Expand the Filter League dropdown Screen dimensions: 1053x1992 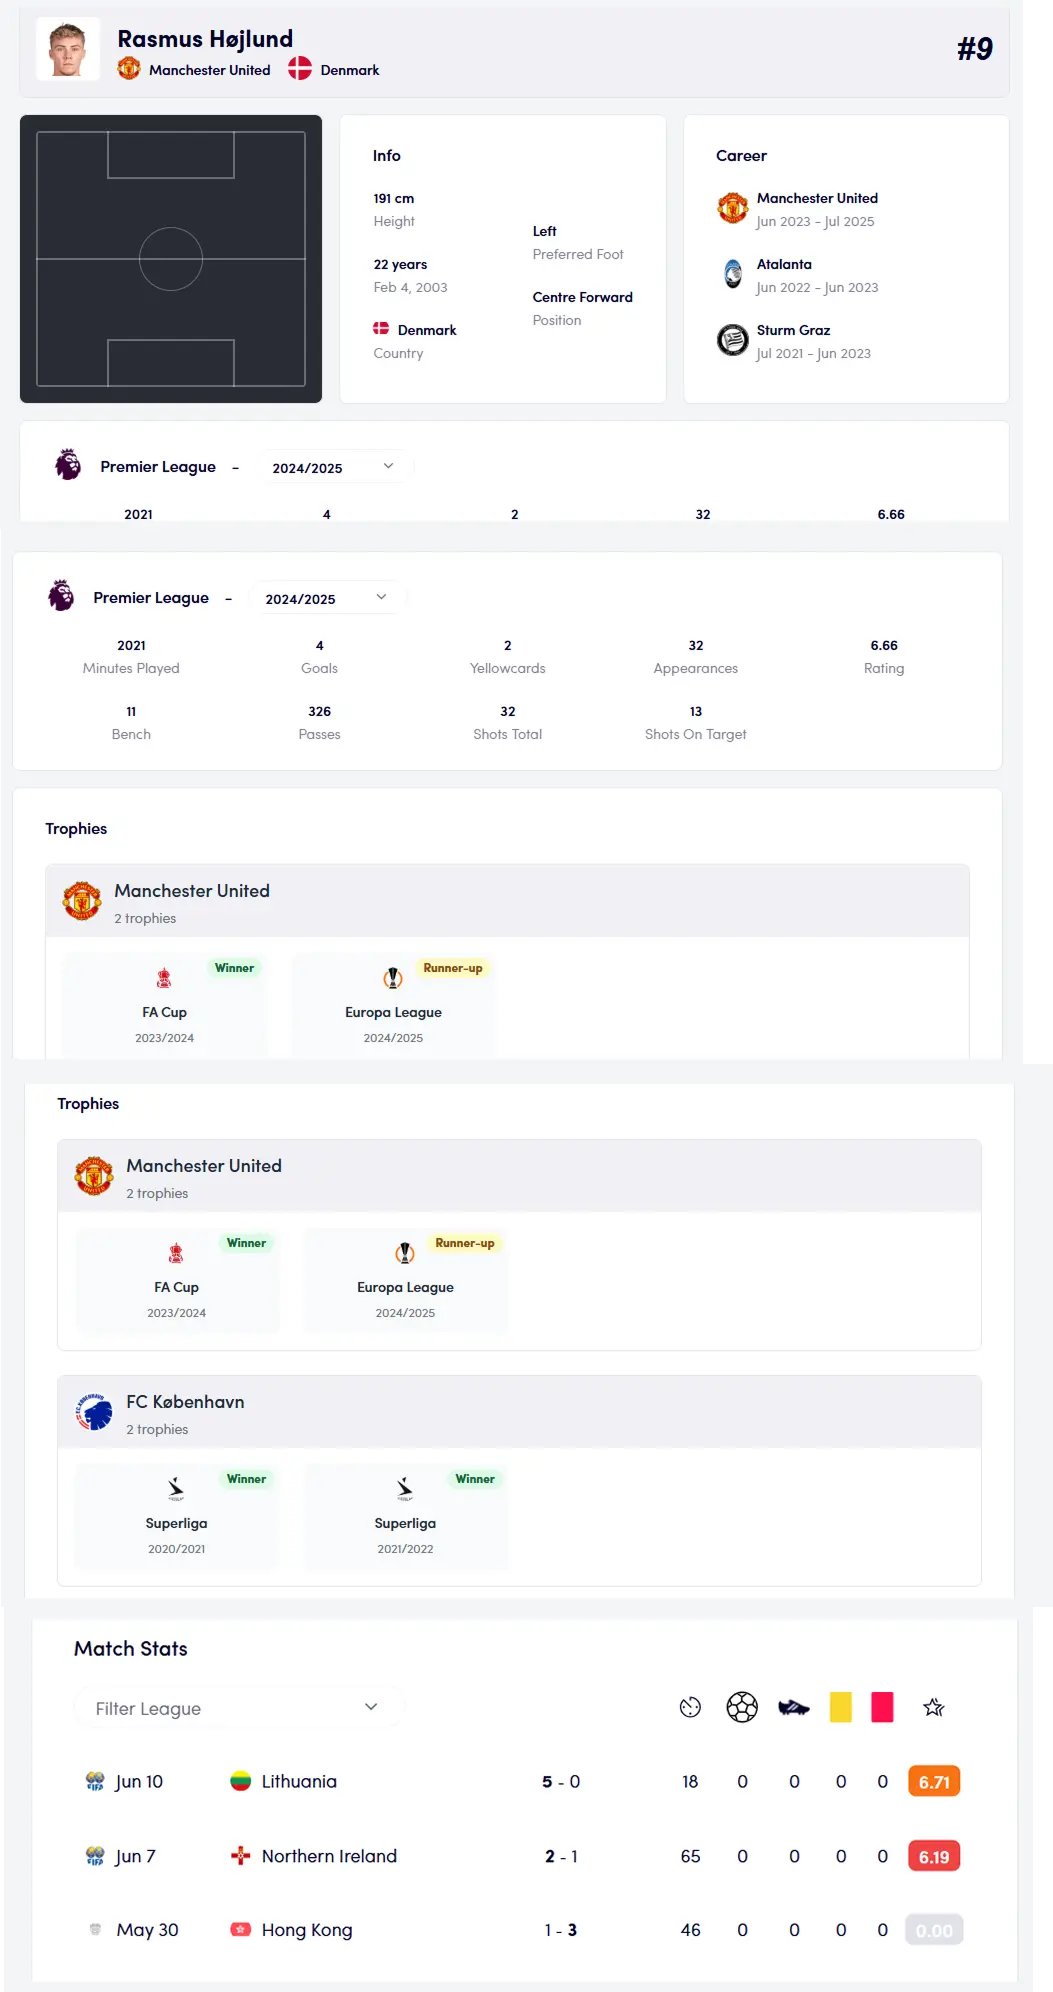(x=238, y=1708)
